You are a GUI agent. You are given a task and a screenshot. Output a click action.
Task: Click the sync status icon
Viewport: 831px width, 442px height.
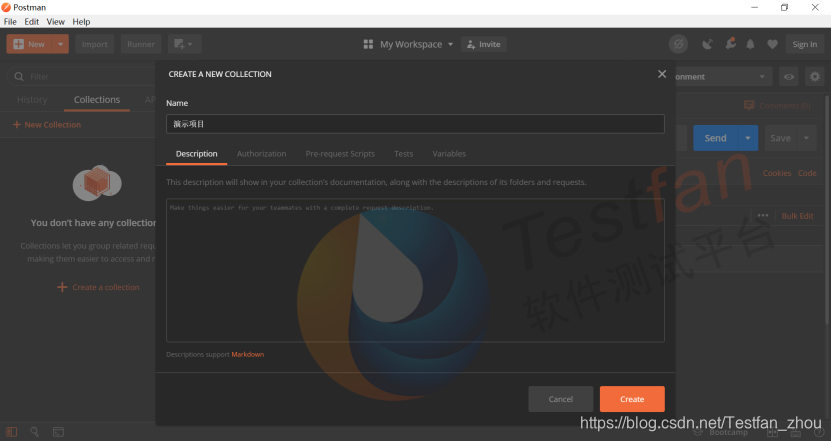tap(678, 44)
